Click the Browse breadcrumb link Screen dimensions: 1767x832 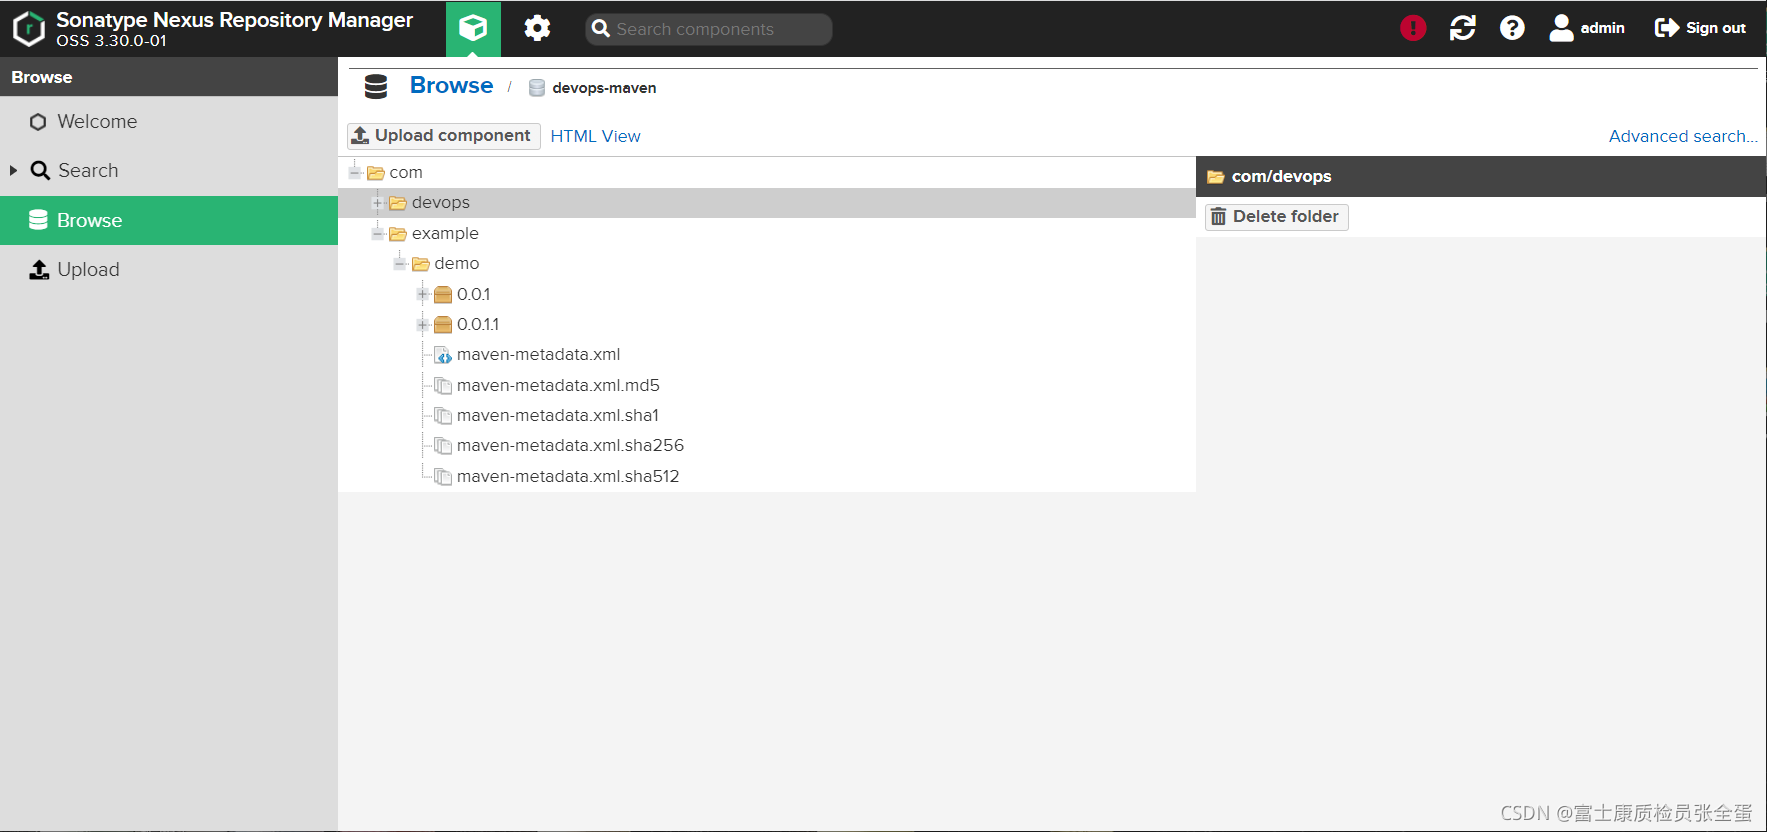pos(451,86)
